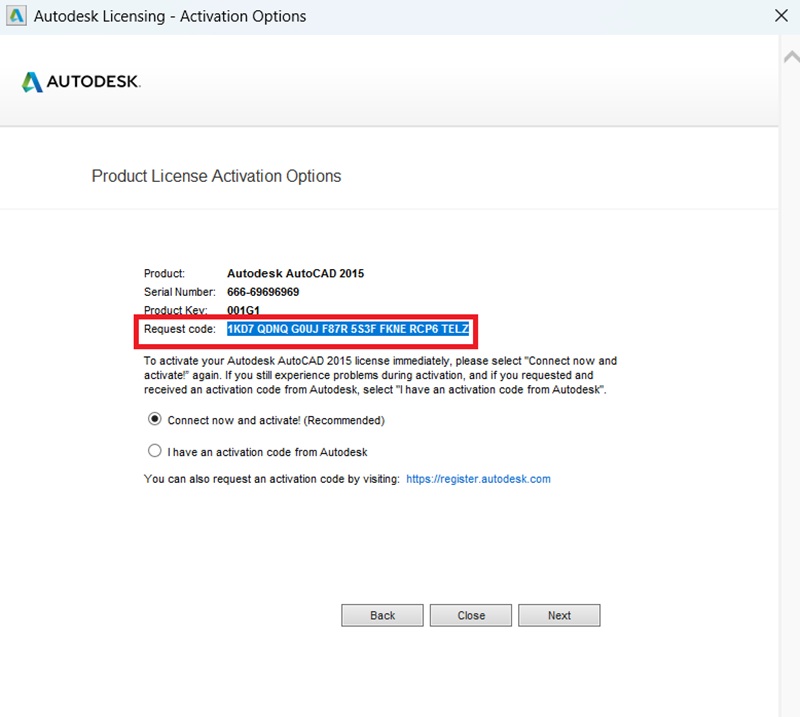Click the Autodesk icon in the title bar
Viewport: 800px width, 717px height.
[16, 16]
